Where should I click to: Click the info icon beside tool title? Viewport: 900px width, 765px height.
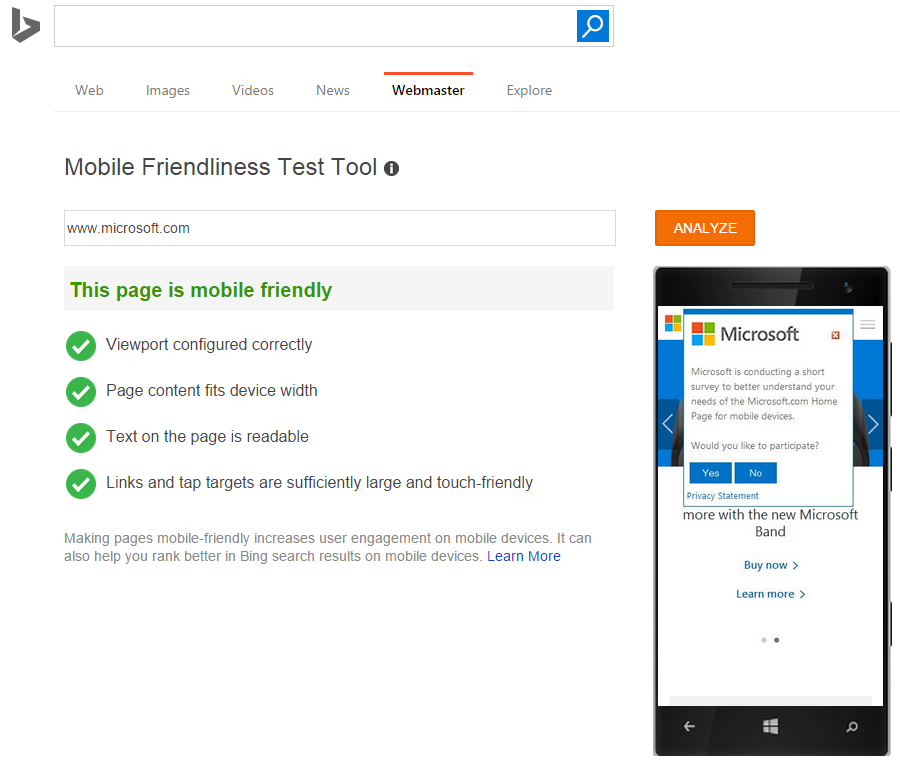[392, 168]
